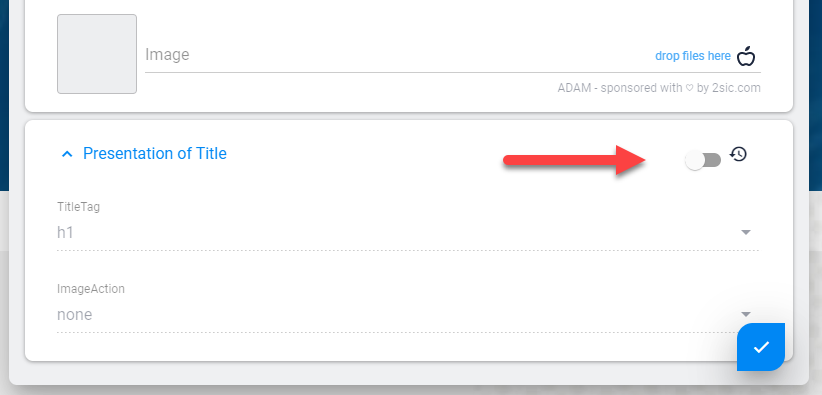Click the TitleTag field label
Screen dimensions: 822x395
78,207
